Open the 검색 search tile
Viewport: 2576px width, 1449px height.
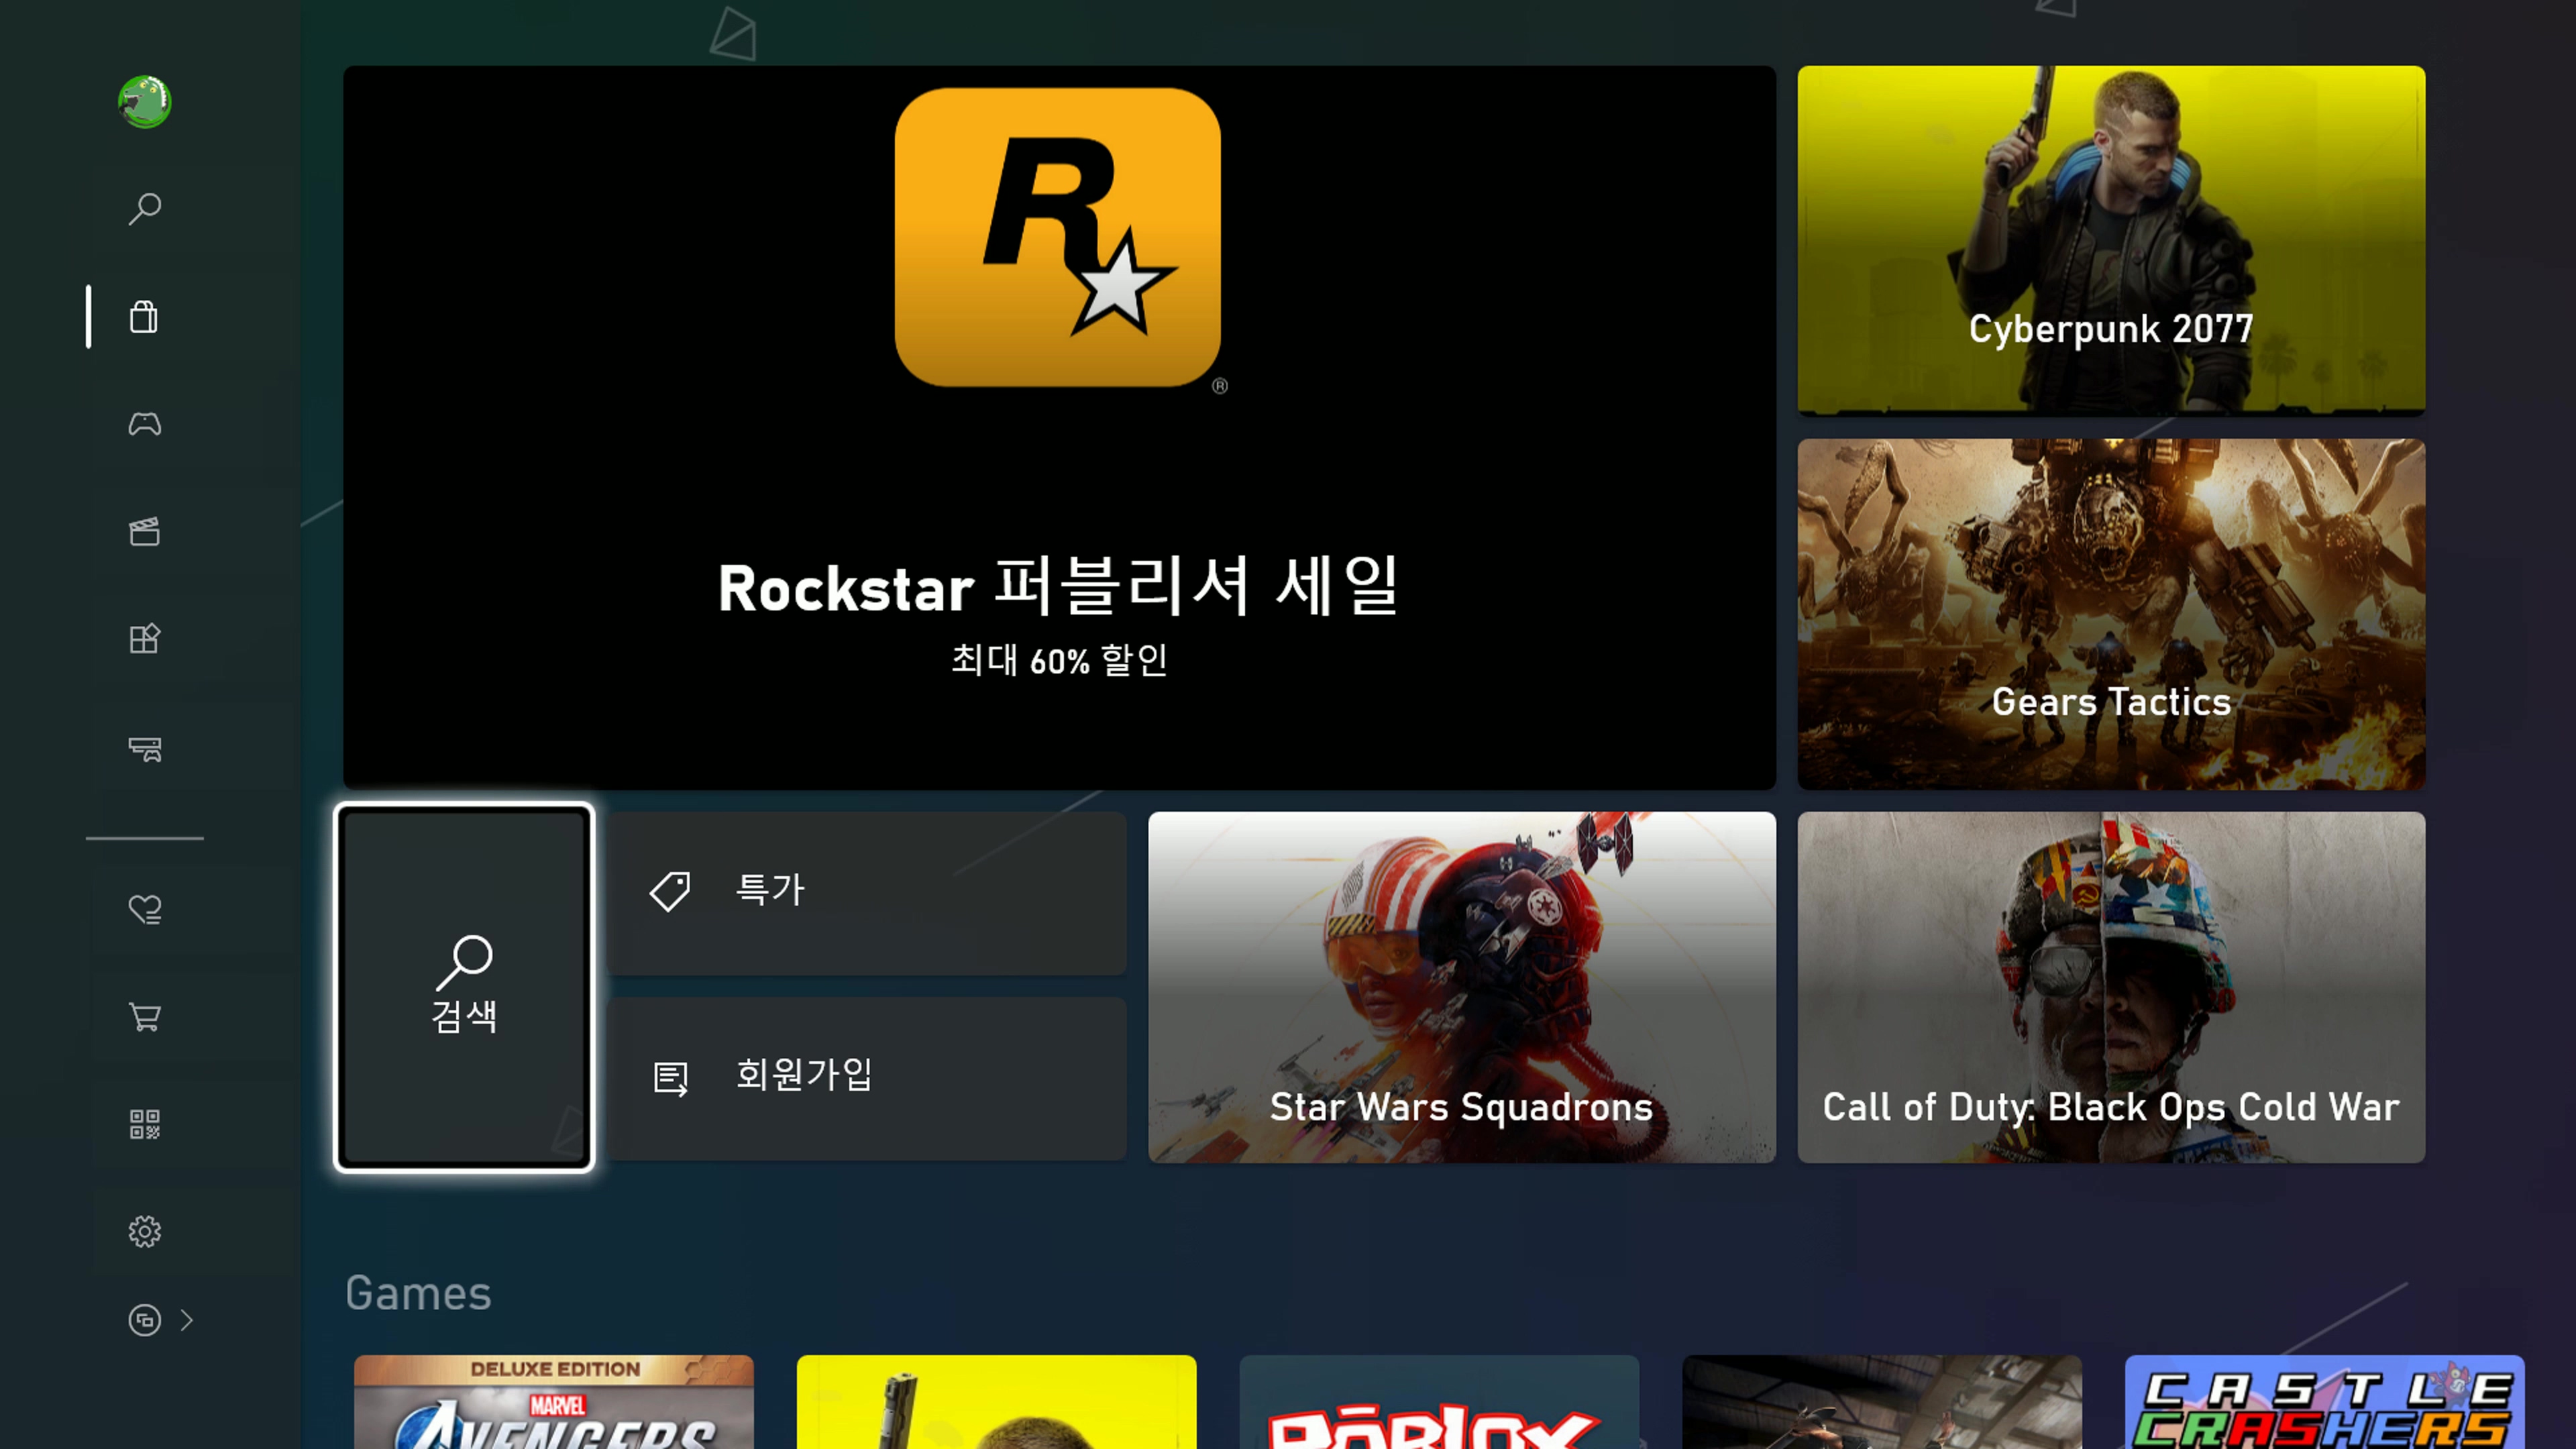click(x=464, y=987)
